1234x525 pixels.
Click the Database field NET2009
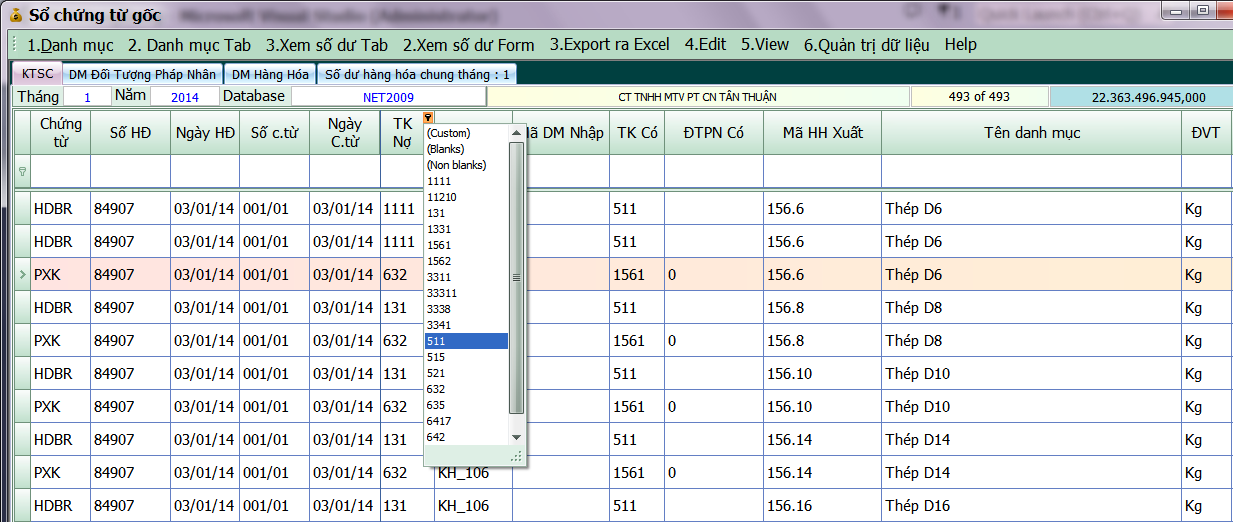(x=388, y=97)
